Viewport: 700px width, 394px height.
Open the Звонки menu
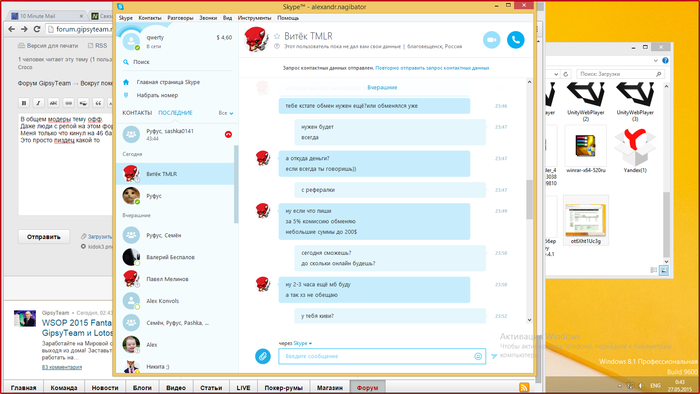point(208,18)
